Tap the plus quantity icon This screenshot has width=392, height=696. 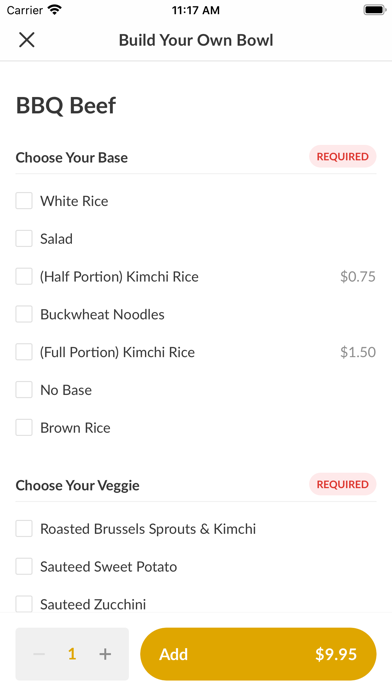pos(105,654)
